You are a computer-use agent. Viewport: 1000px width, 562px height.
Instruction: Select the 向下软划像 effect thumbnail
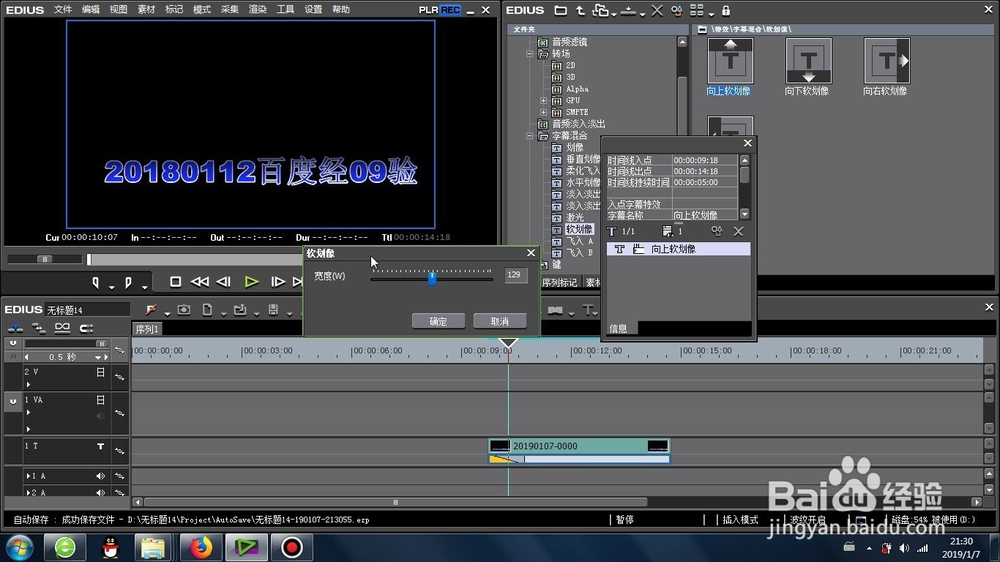click(x=808, y=61)
